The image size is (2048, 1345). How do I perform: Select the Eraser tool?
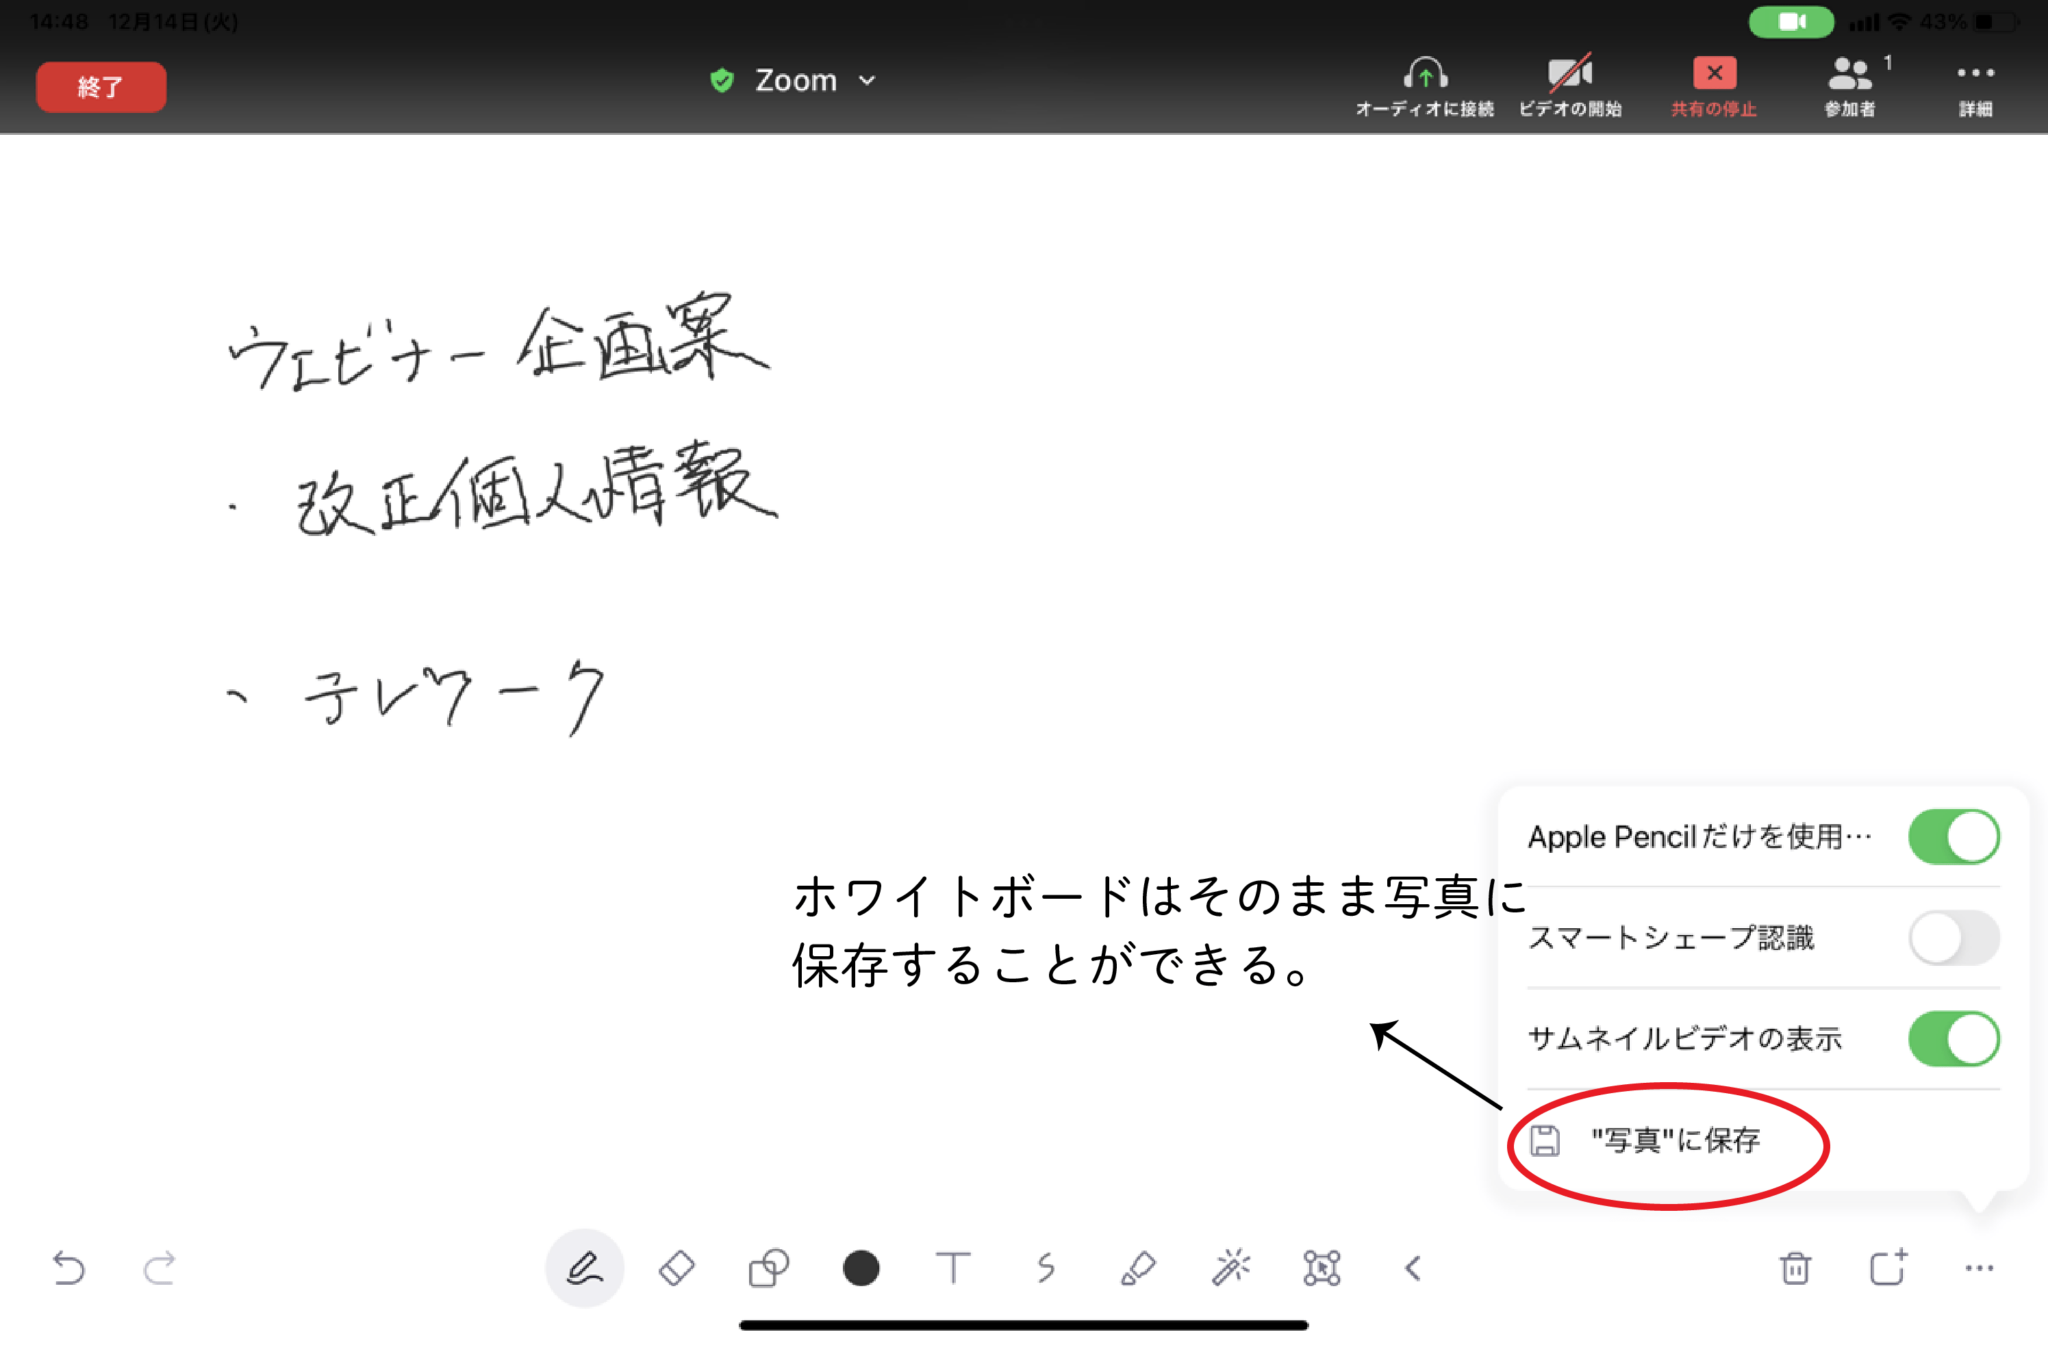[676, 1268]
